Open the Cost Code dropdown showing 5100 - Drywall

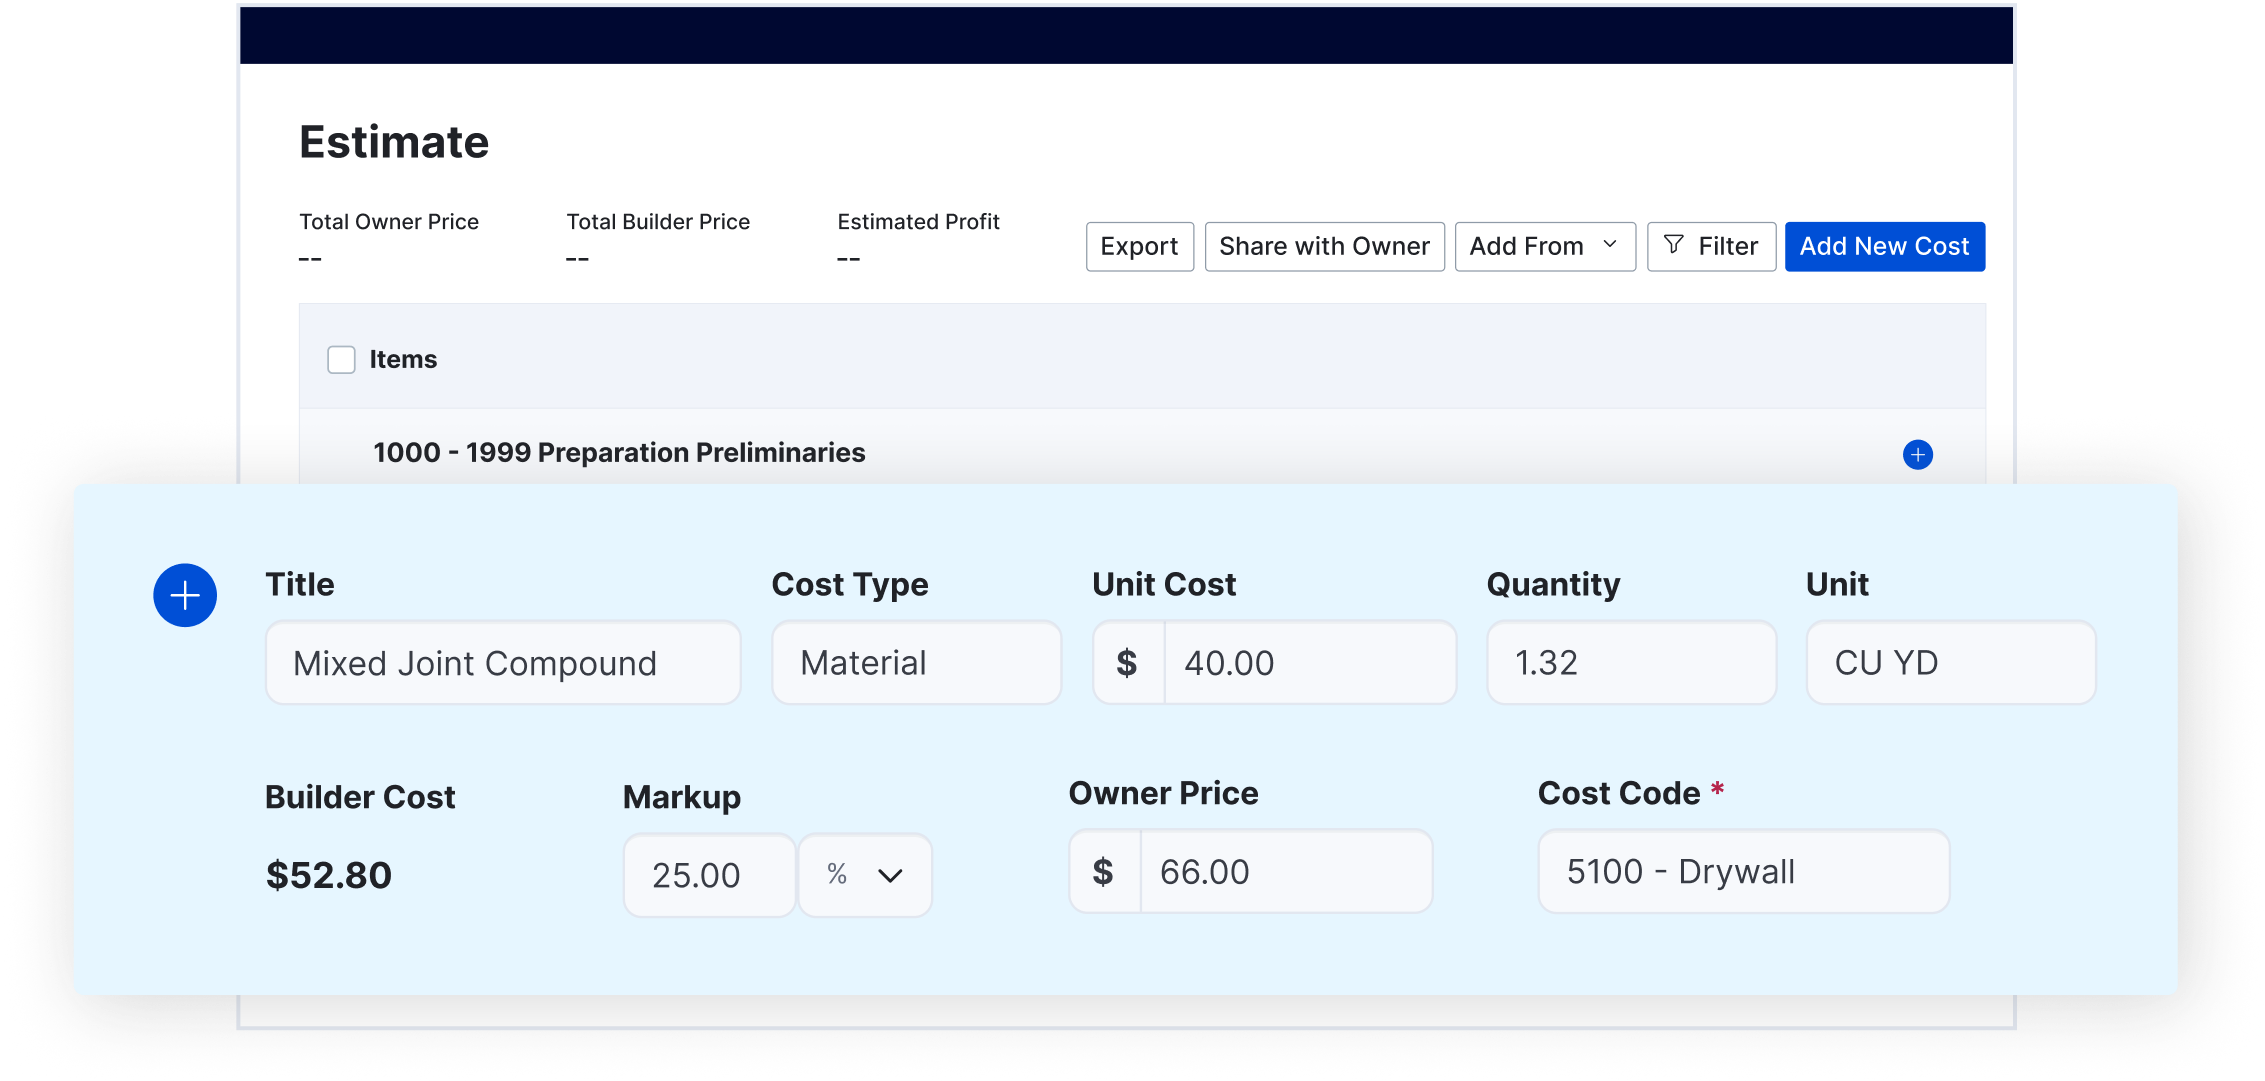(1743, 871)
